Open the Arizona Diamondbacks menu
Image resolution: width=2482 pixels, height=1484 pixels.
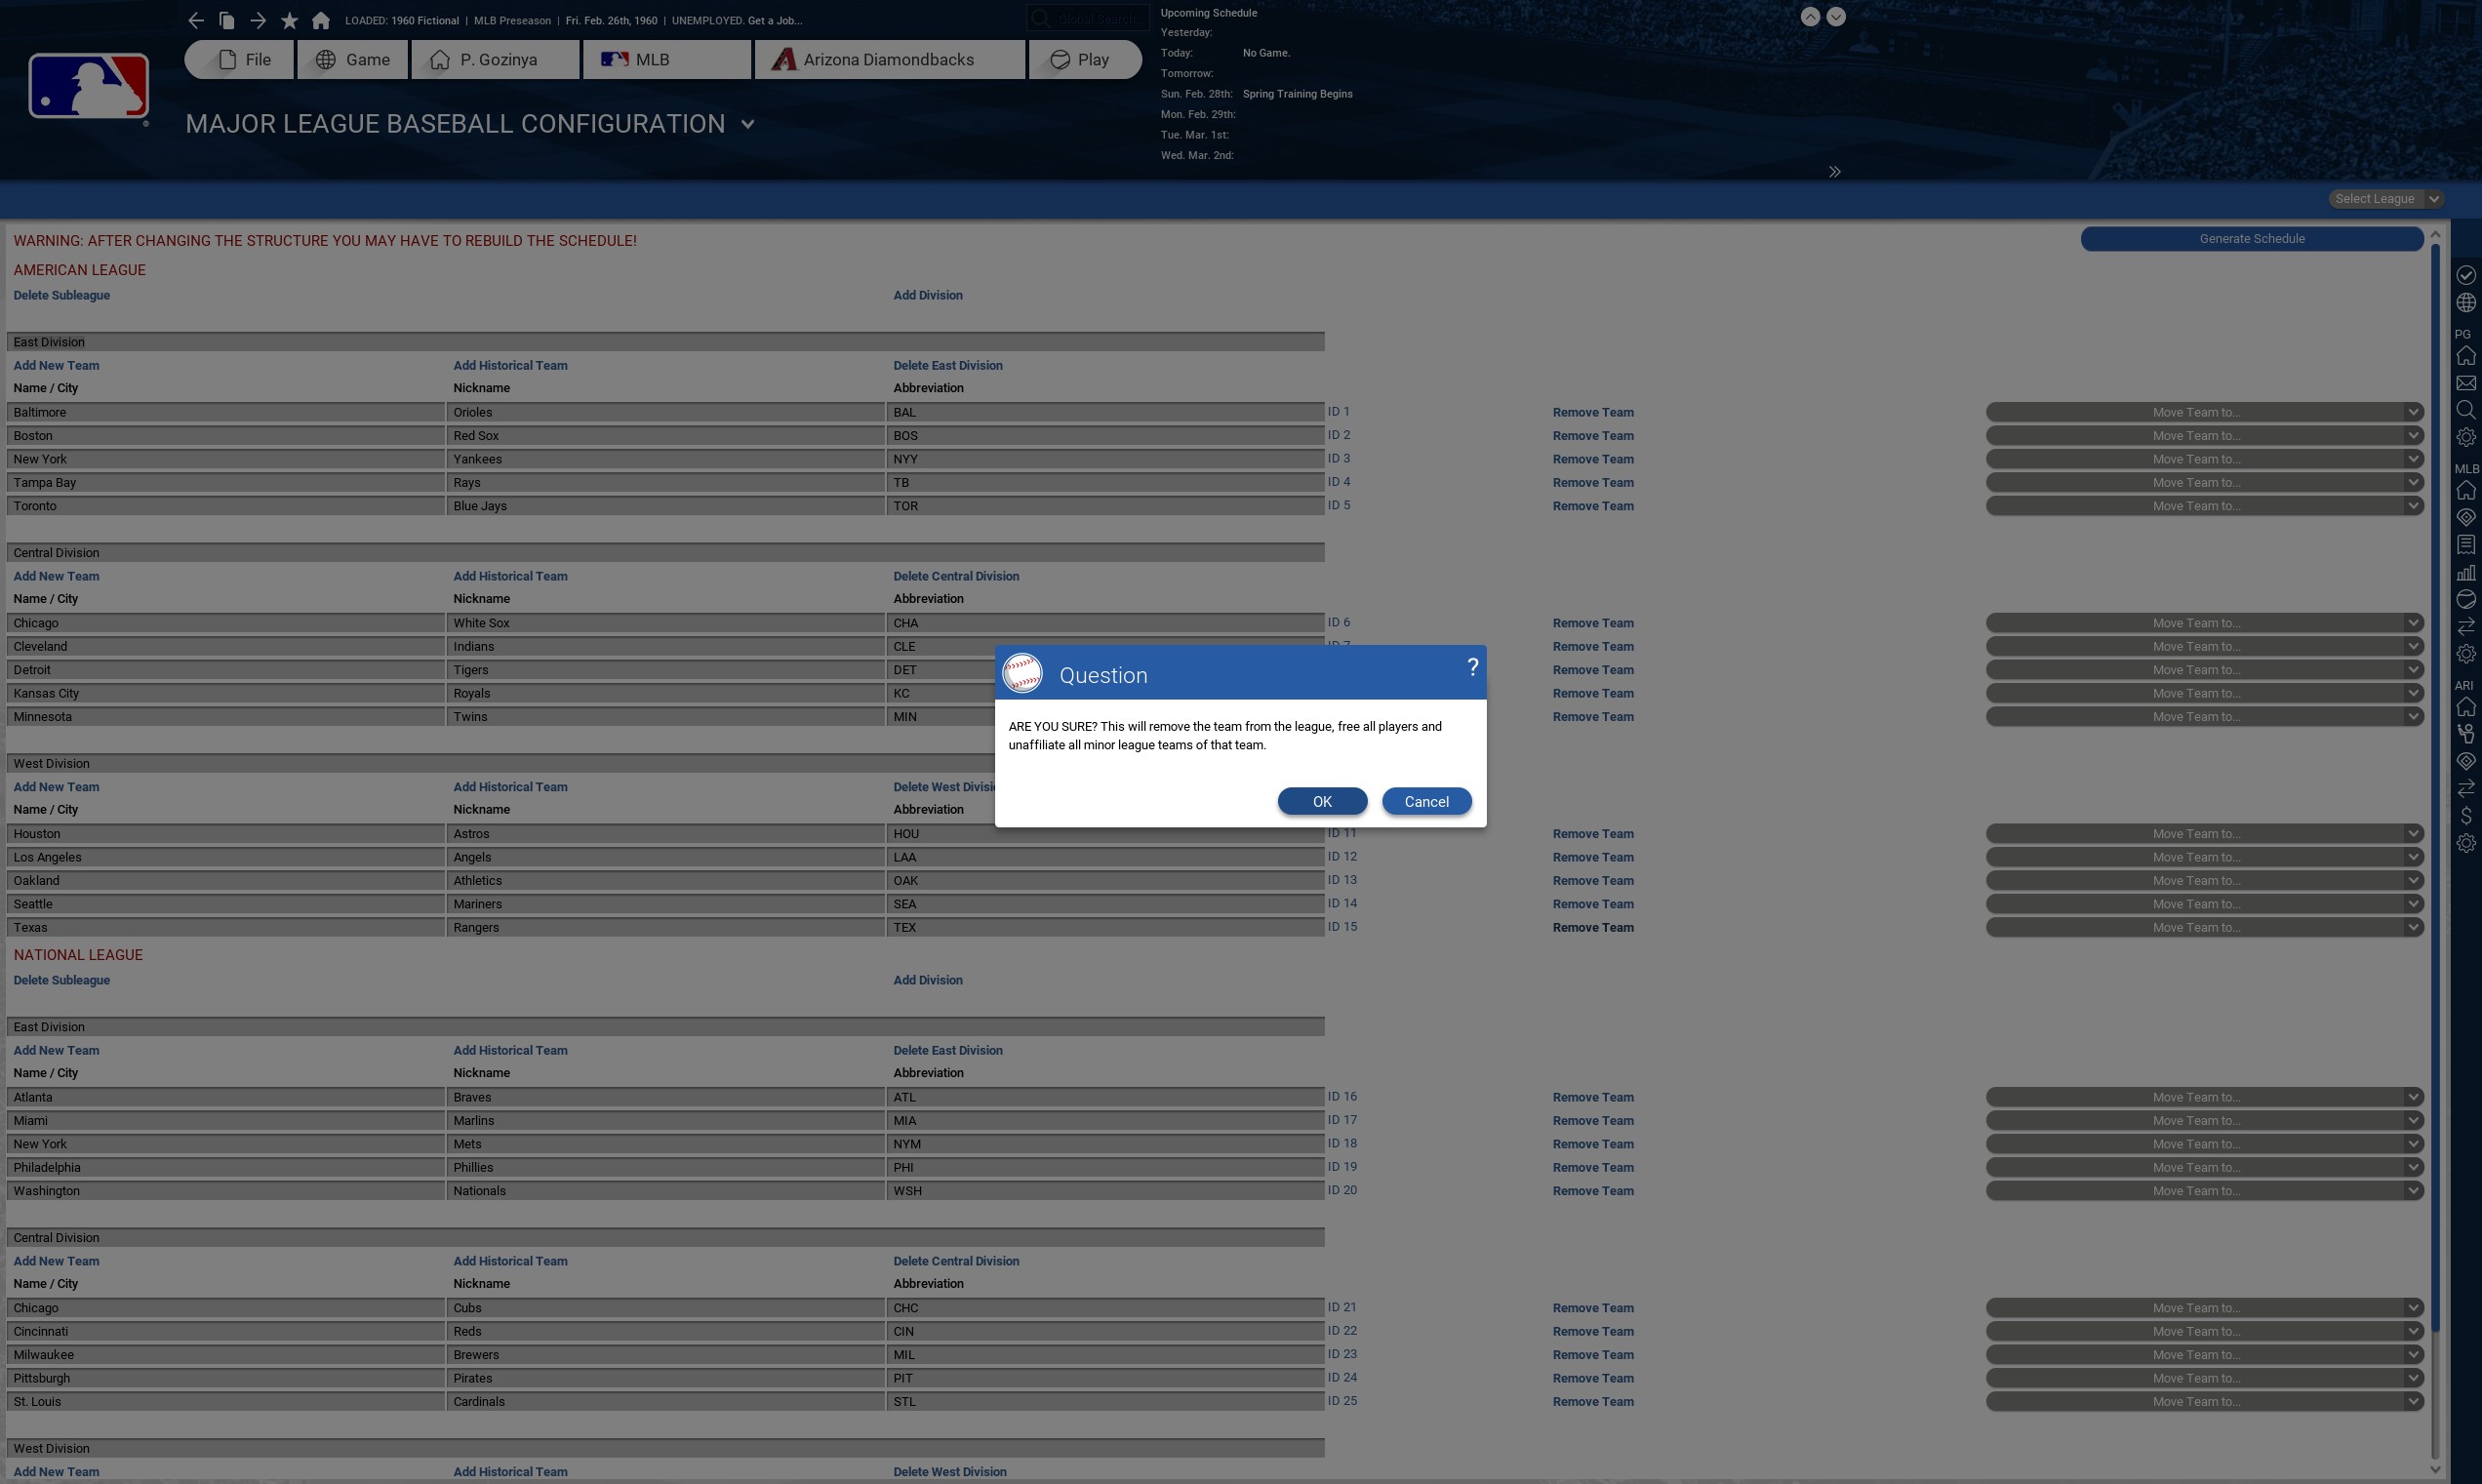pos(889,60)
